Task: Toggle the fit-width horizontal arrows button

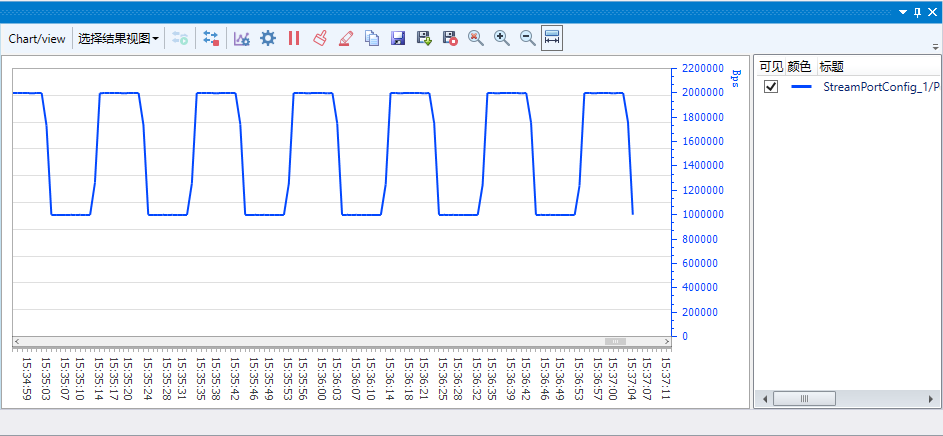Action: click(x=552, y=38)
